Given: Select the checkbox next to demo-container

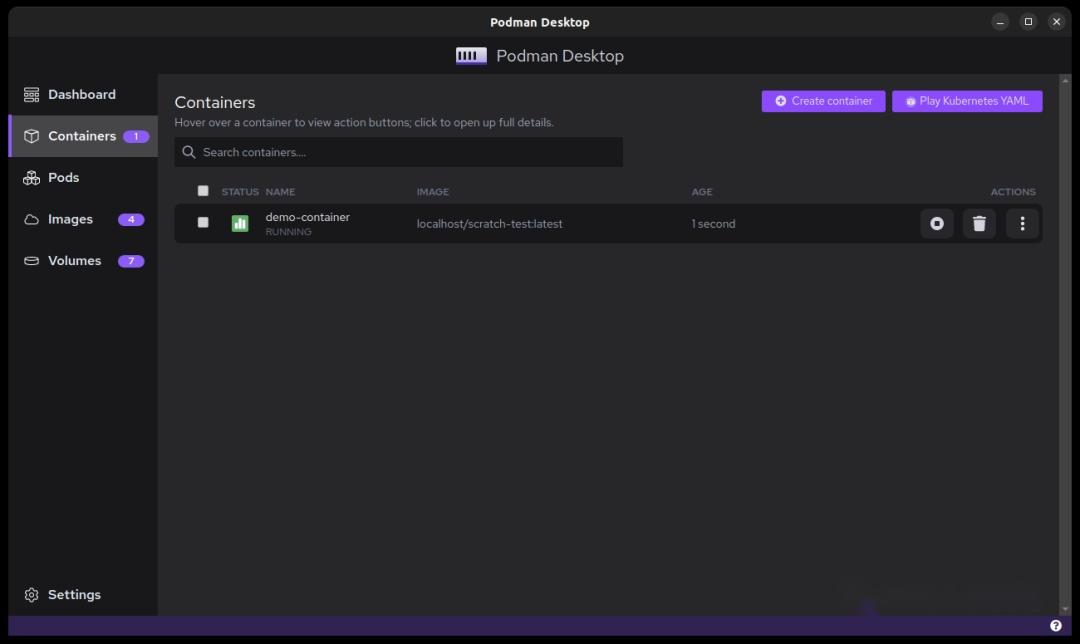Looking at the screenshot, I should click(203, 223).
